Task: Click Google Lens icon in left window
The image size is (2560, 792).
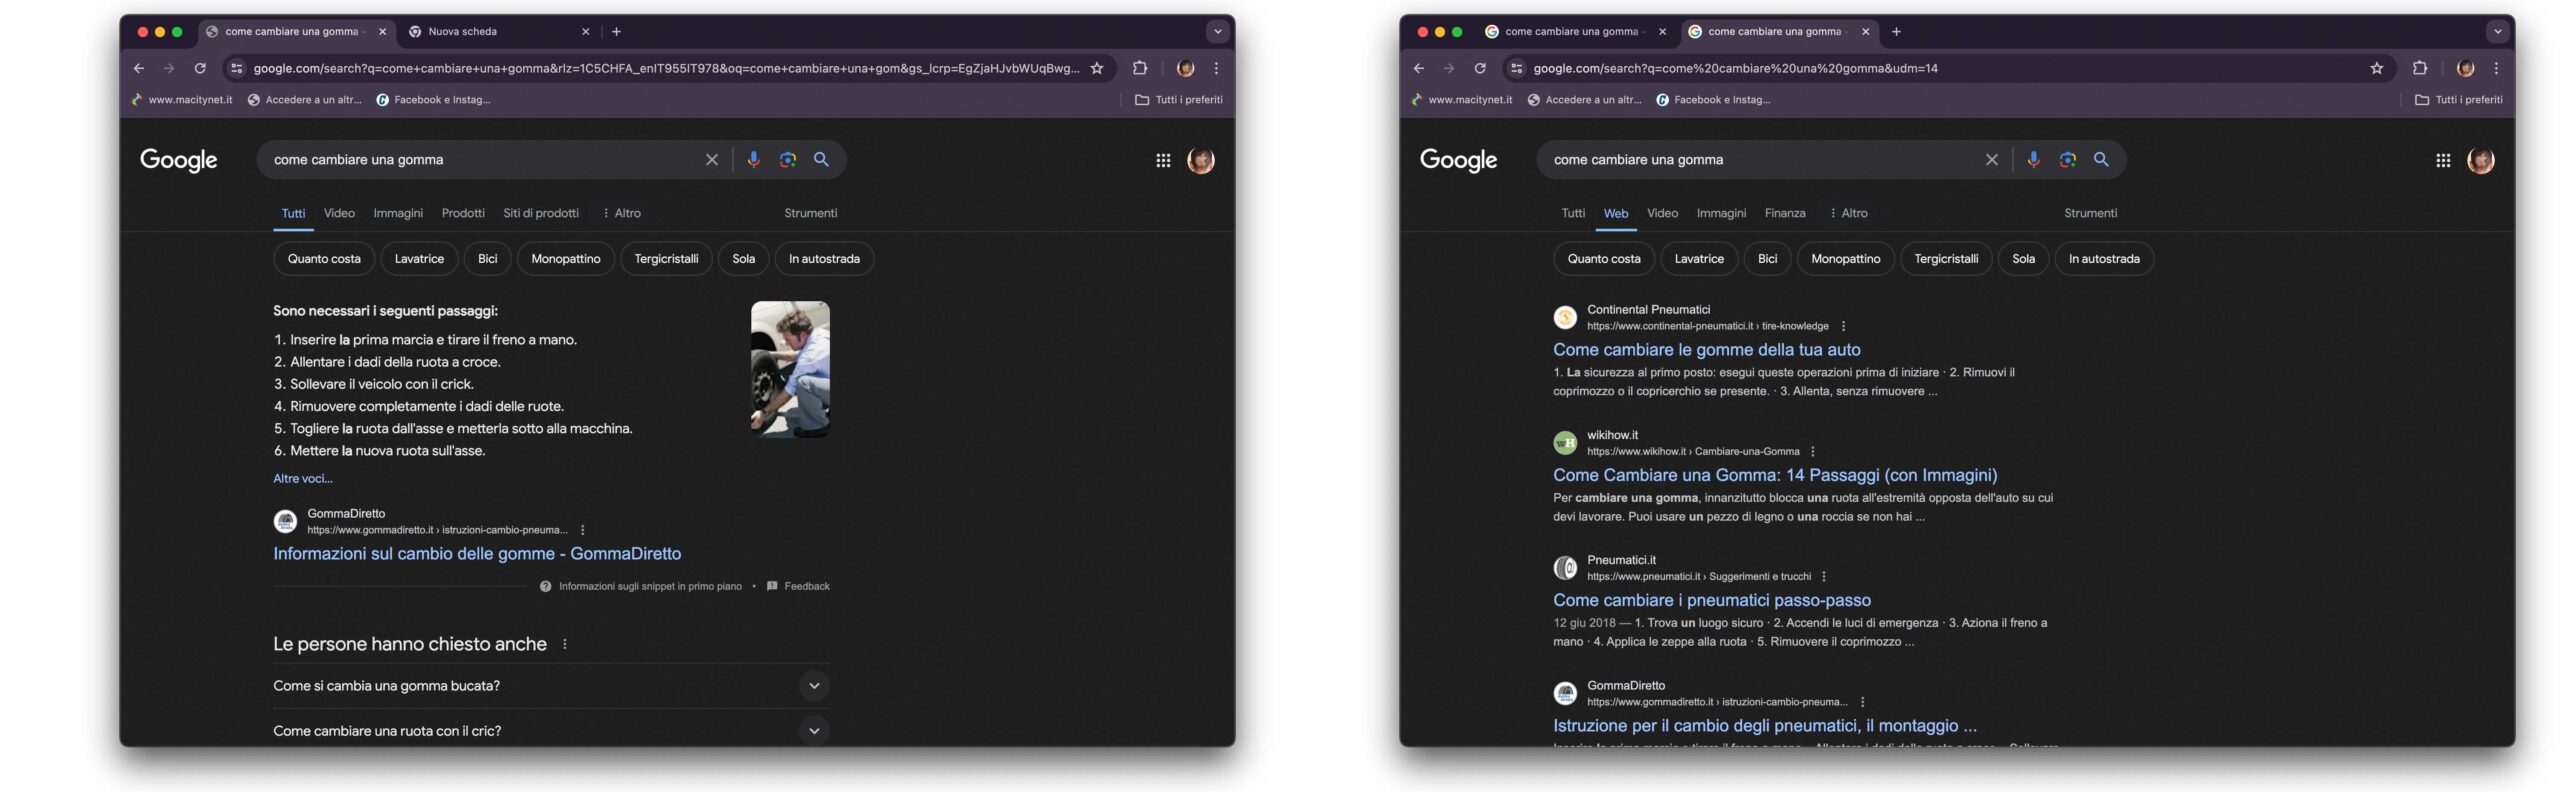Action: pos(788,160)
